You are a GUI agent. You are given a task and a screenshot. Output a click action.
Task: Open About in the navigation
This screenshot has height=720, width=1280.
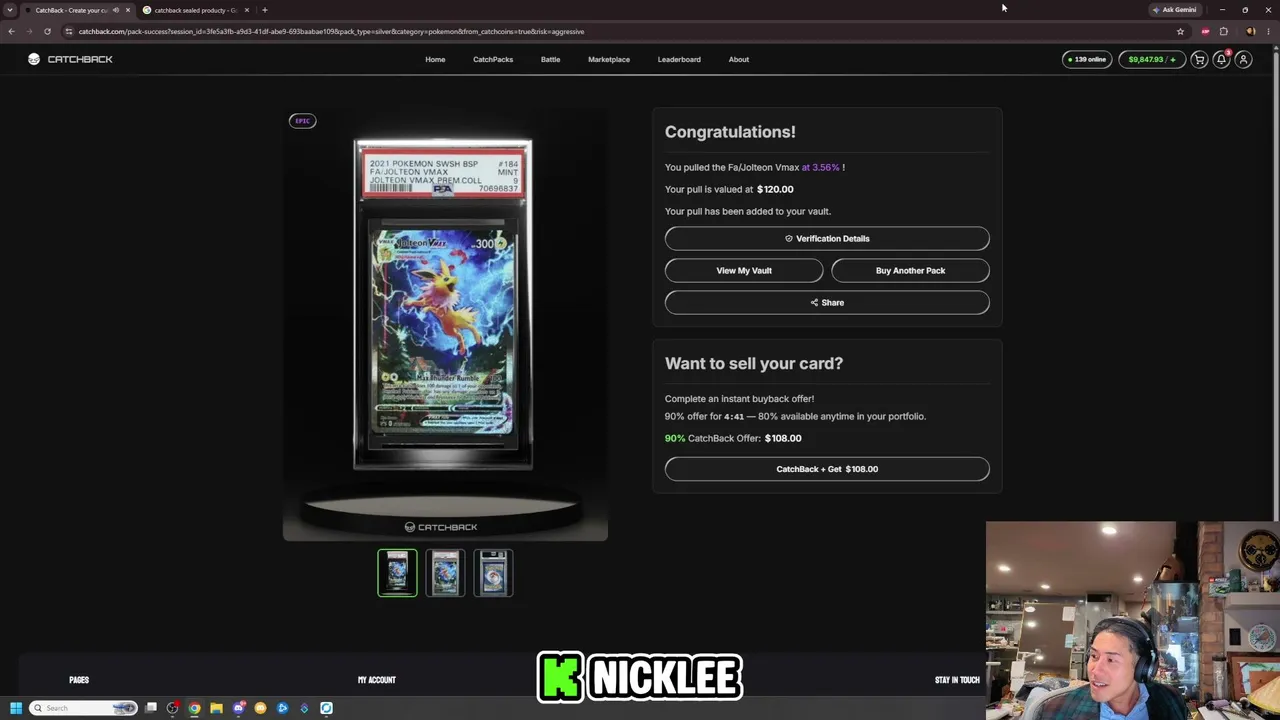click(x=739, y=60)
